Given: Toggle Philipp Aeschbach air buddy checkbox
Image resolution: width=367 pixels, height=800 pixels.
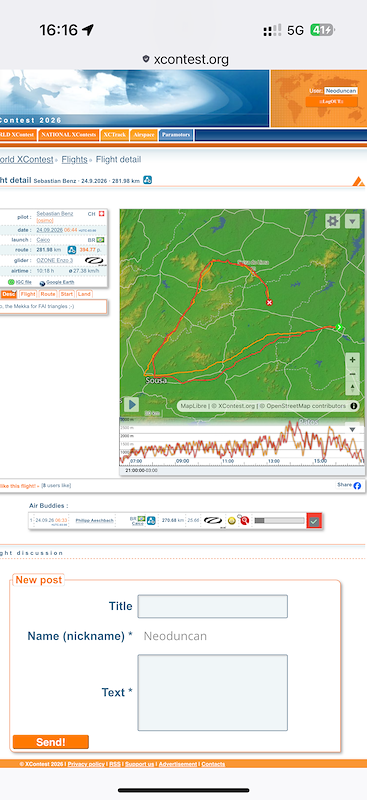Looking at the screenshot, I should tap(314, 521).
